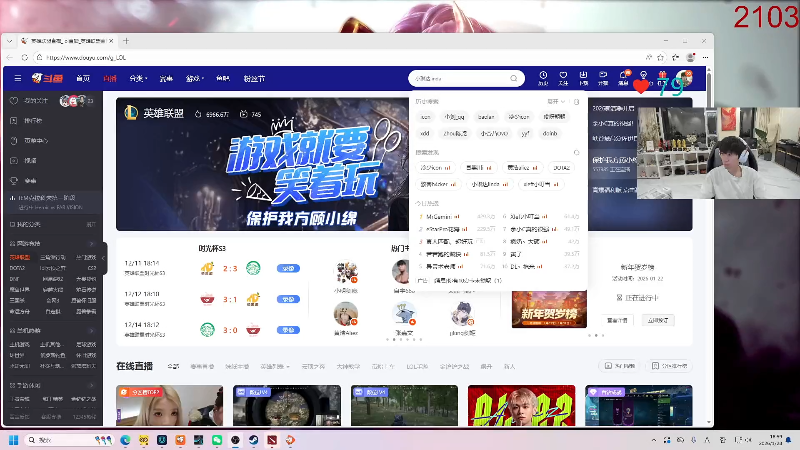Open 英雄联盟 in sidebar game list
Viewport: 800px width, 450px height.
click(x=20, y=257)
